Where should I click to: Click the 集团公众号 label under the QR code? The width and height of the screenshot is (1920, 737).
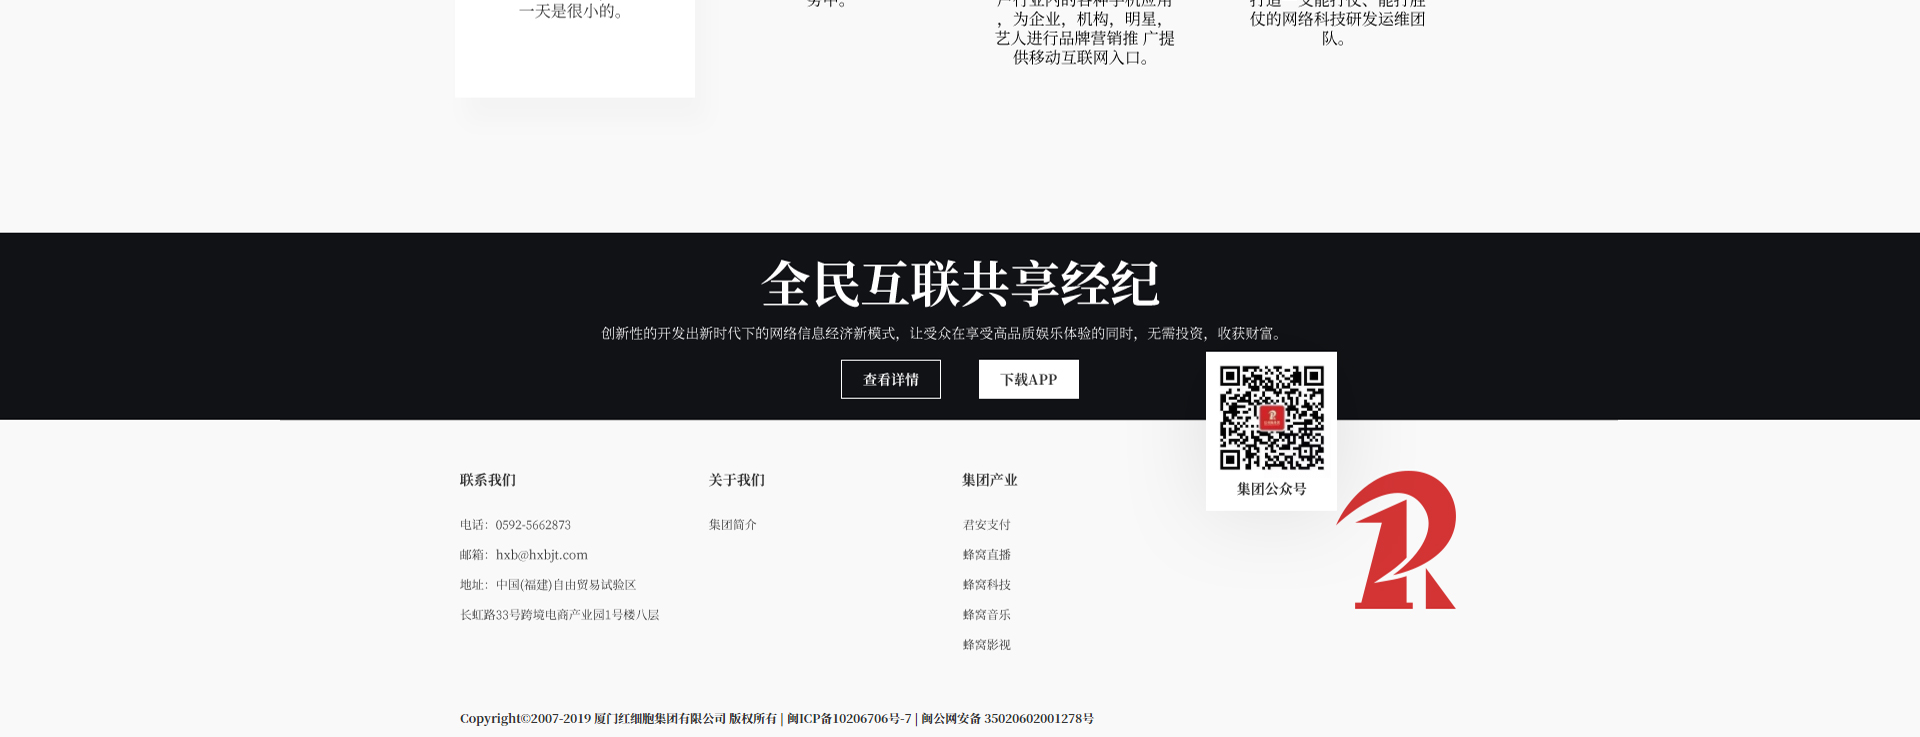[1271, 489]
